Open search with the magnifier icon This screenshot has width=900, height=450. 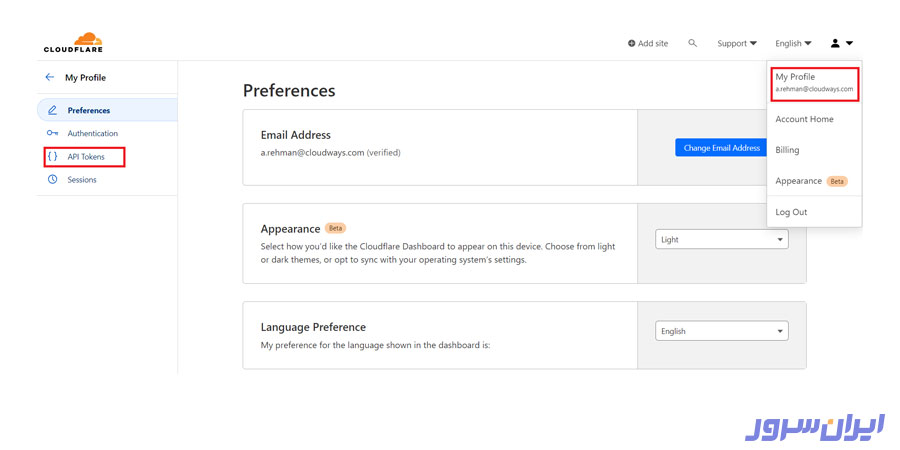pyautogui.click(x=692, y=43)
